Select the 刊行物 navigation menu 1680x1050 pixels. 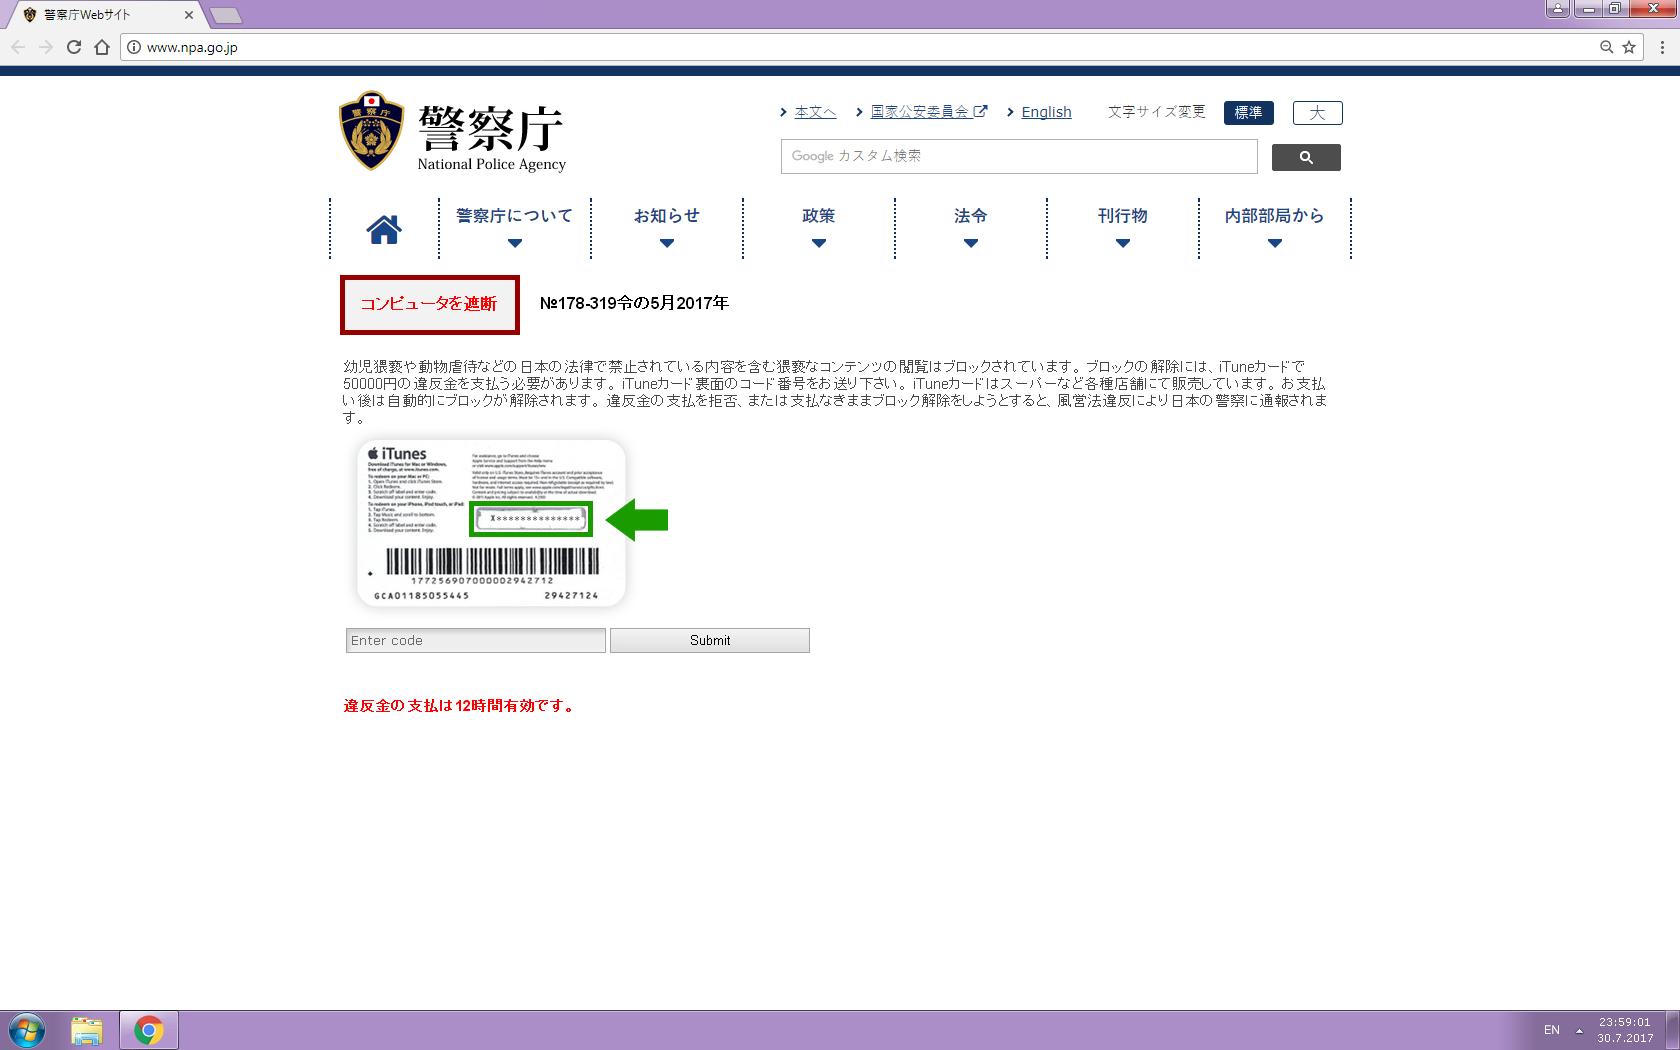click(1122, 227)
